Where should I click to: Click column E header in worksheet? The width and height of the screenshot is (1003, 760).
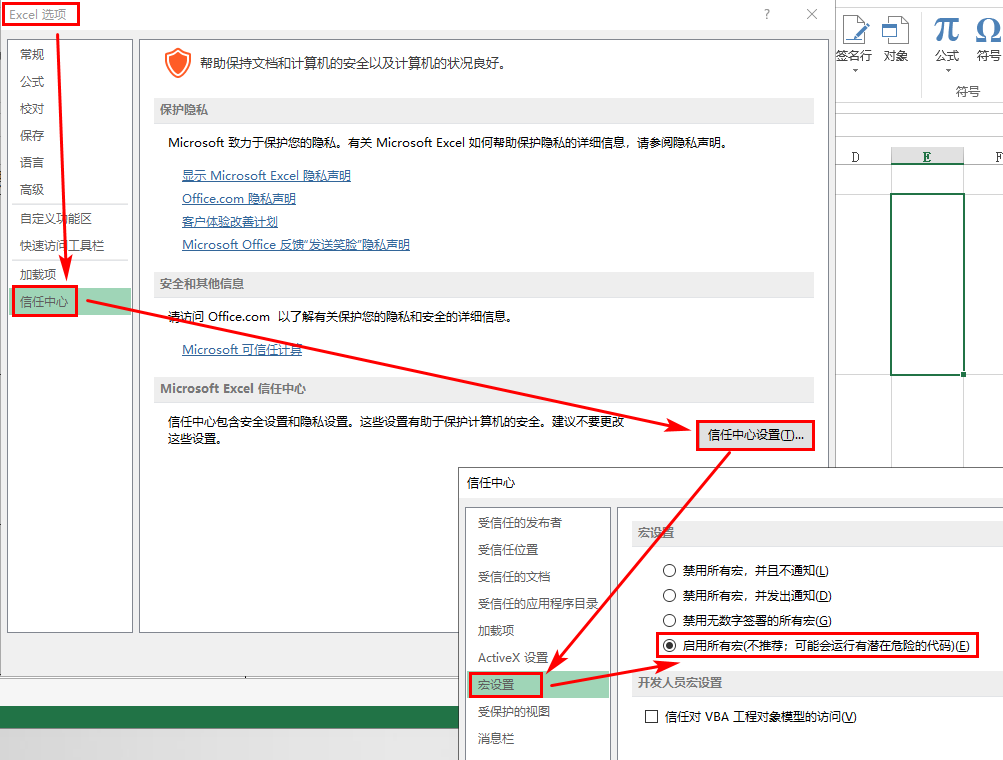pyautogui.click(x=927, y=157)
